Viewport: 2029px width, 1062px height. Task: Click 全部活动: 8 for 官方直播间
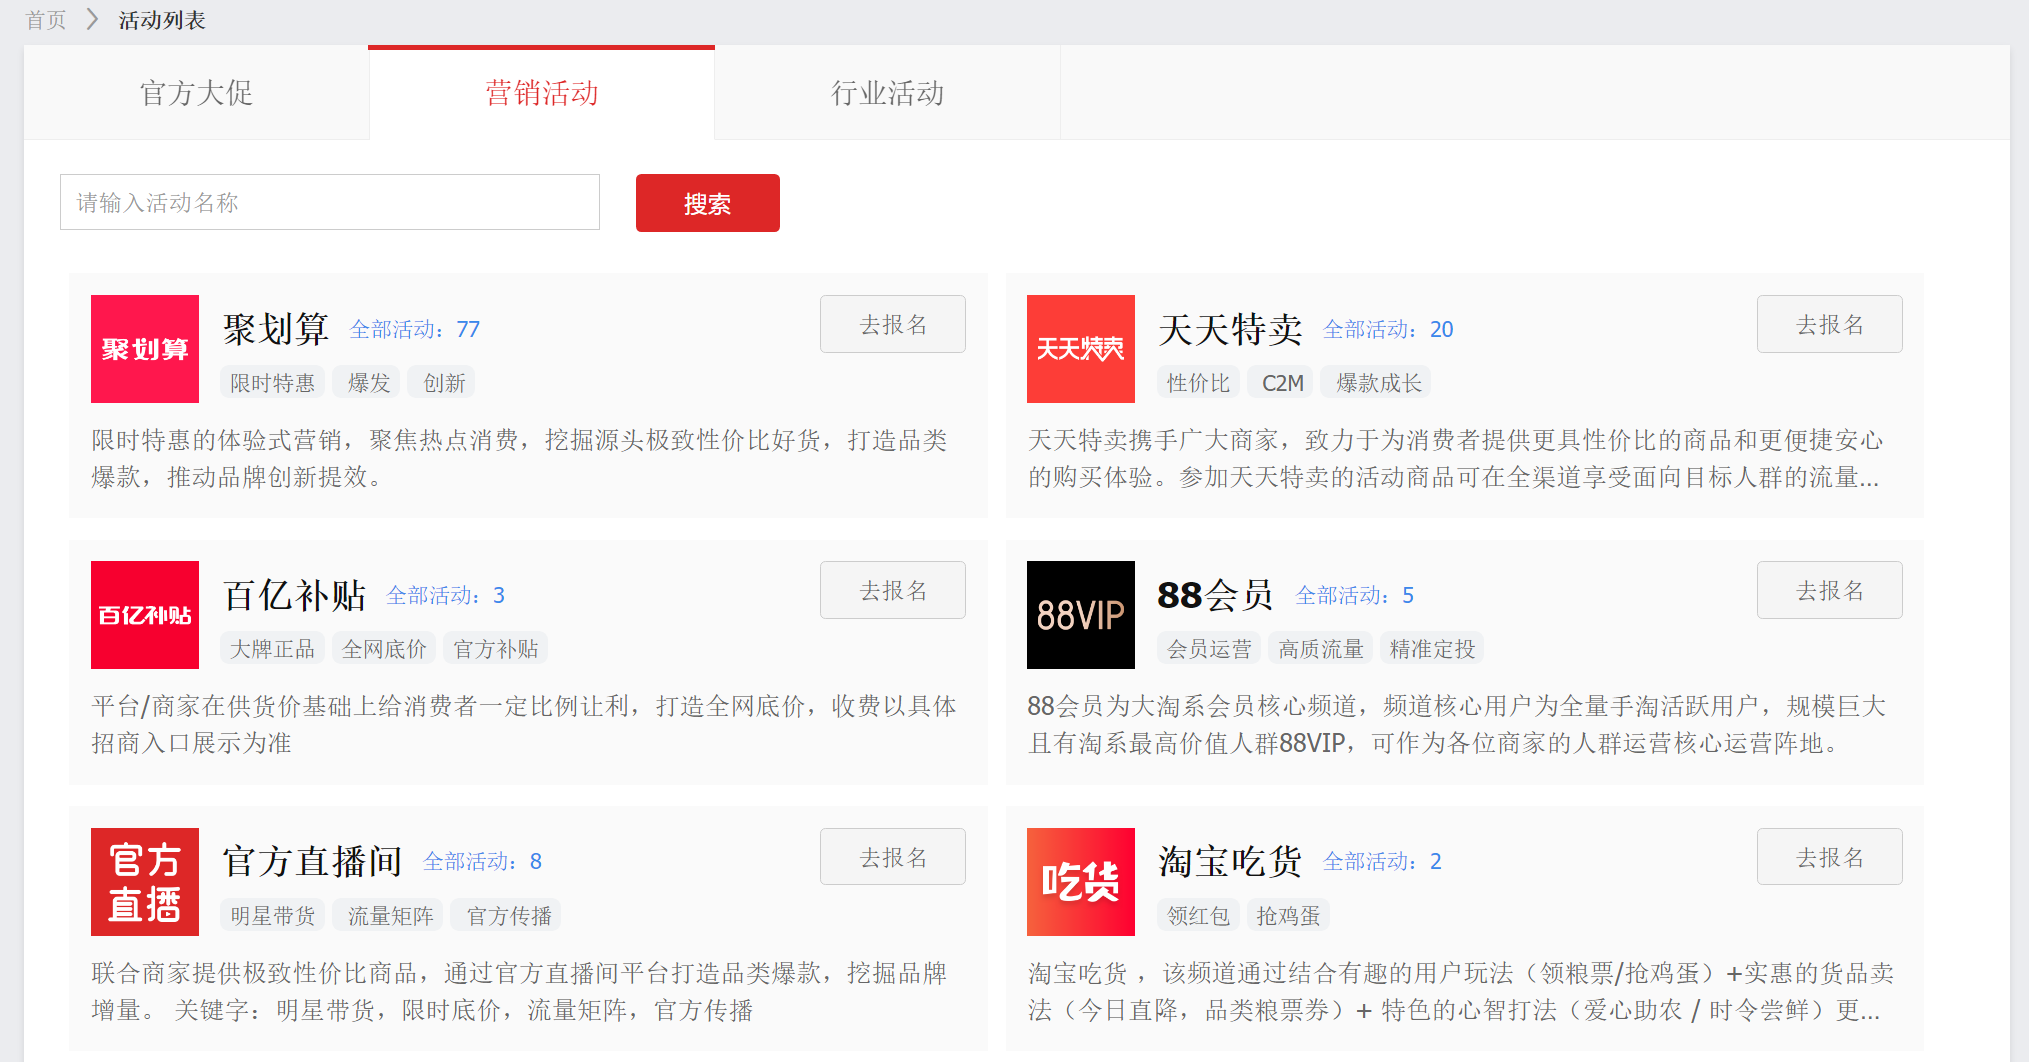pyautogui.click(x=483, y=861)
